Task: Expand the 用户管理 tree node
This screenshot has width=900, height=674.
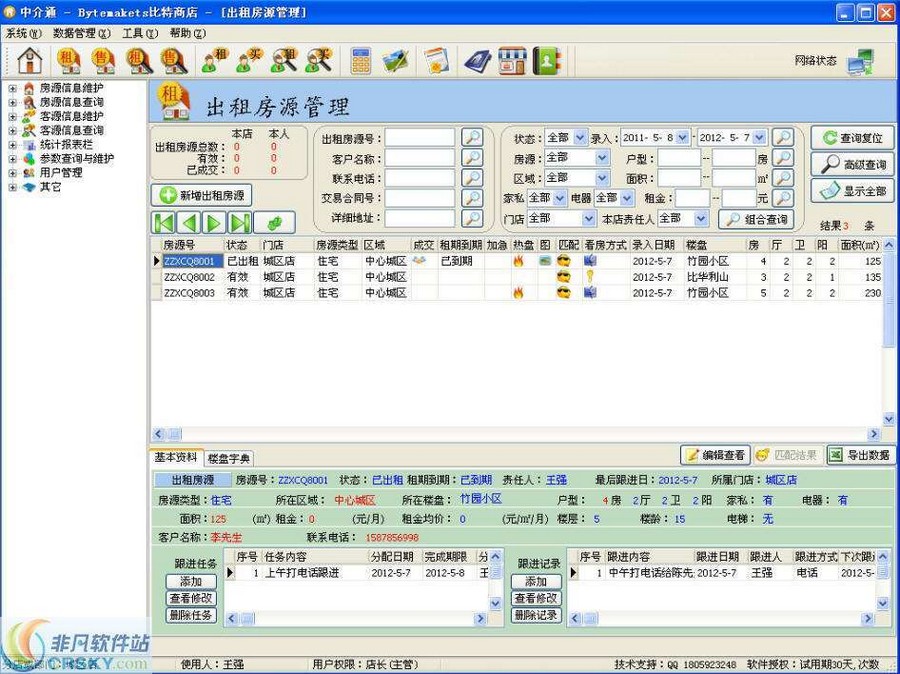Action: pos(12,172)
